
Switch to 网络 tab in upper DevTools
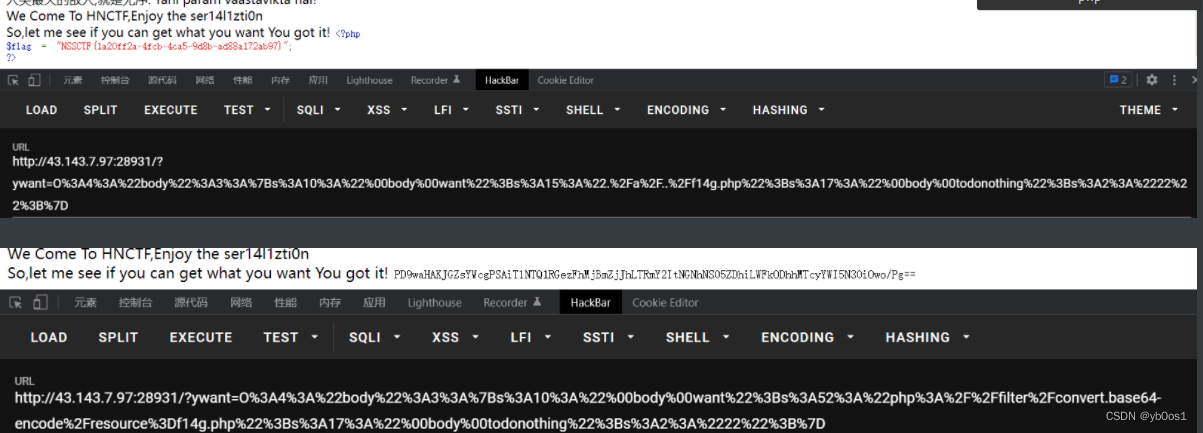(x=204, y=80)
